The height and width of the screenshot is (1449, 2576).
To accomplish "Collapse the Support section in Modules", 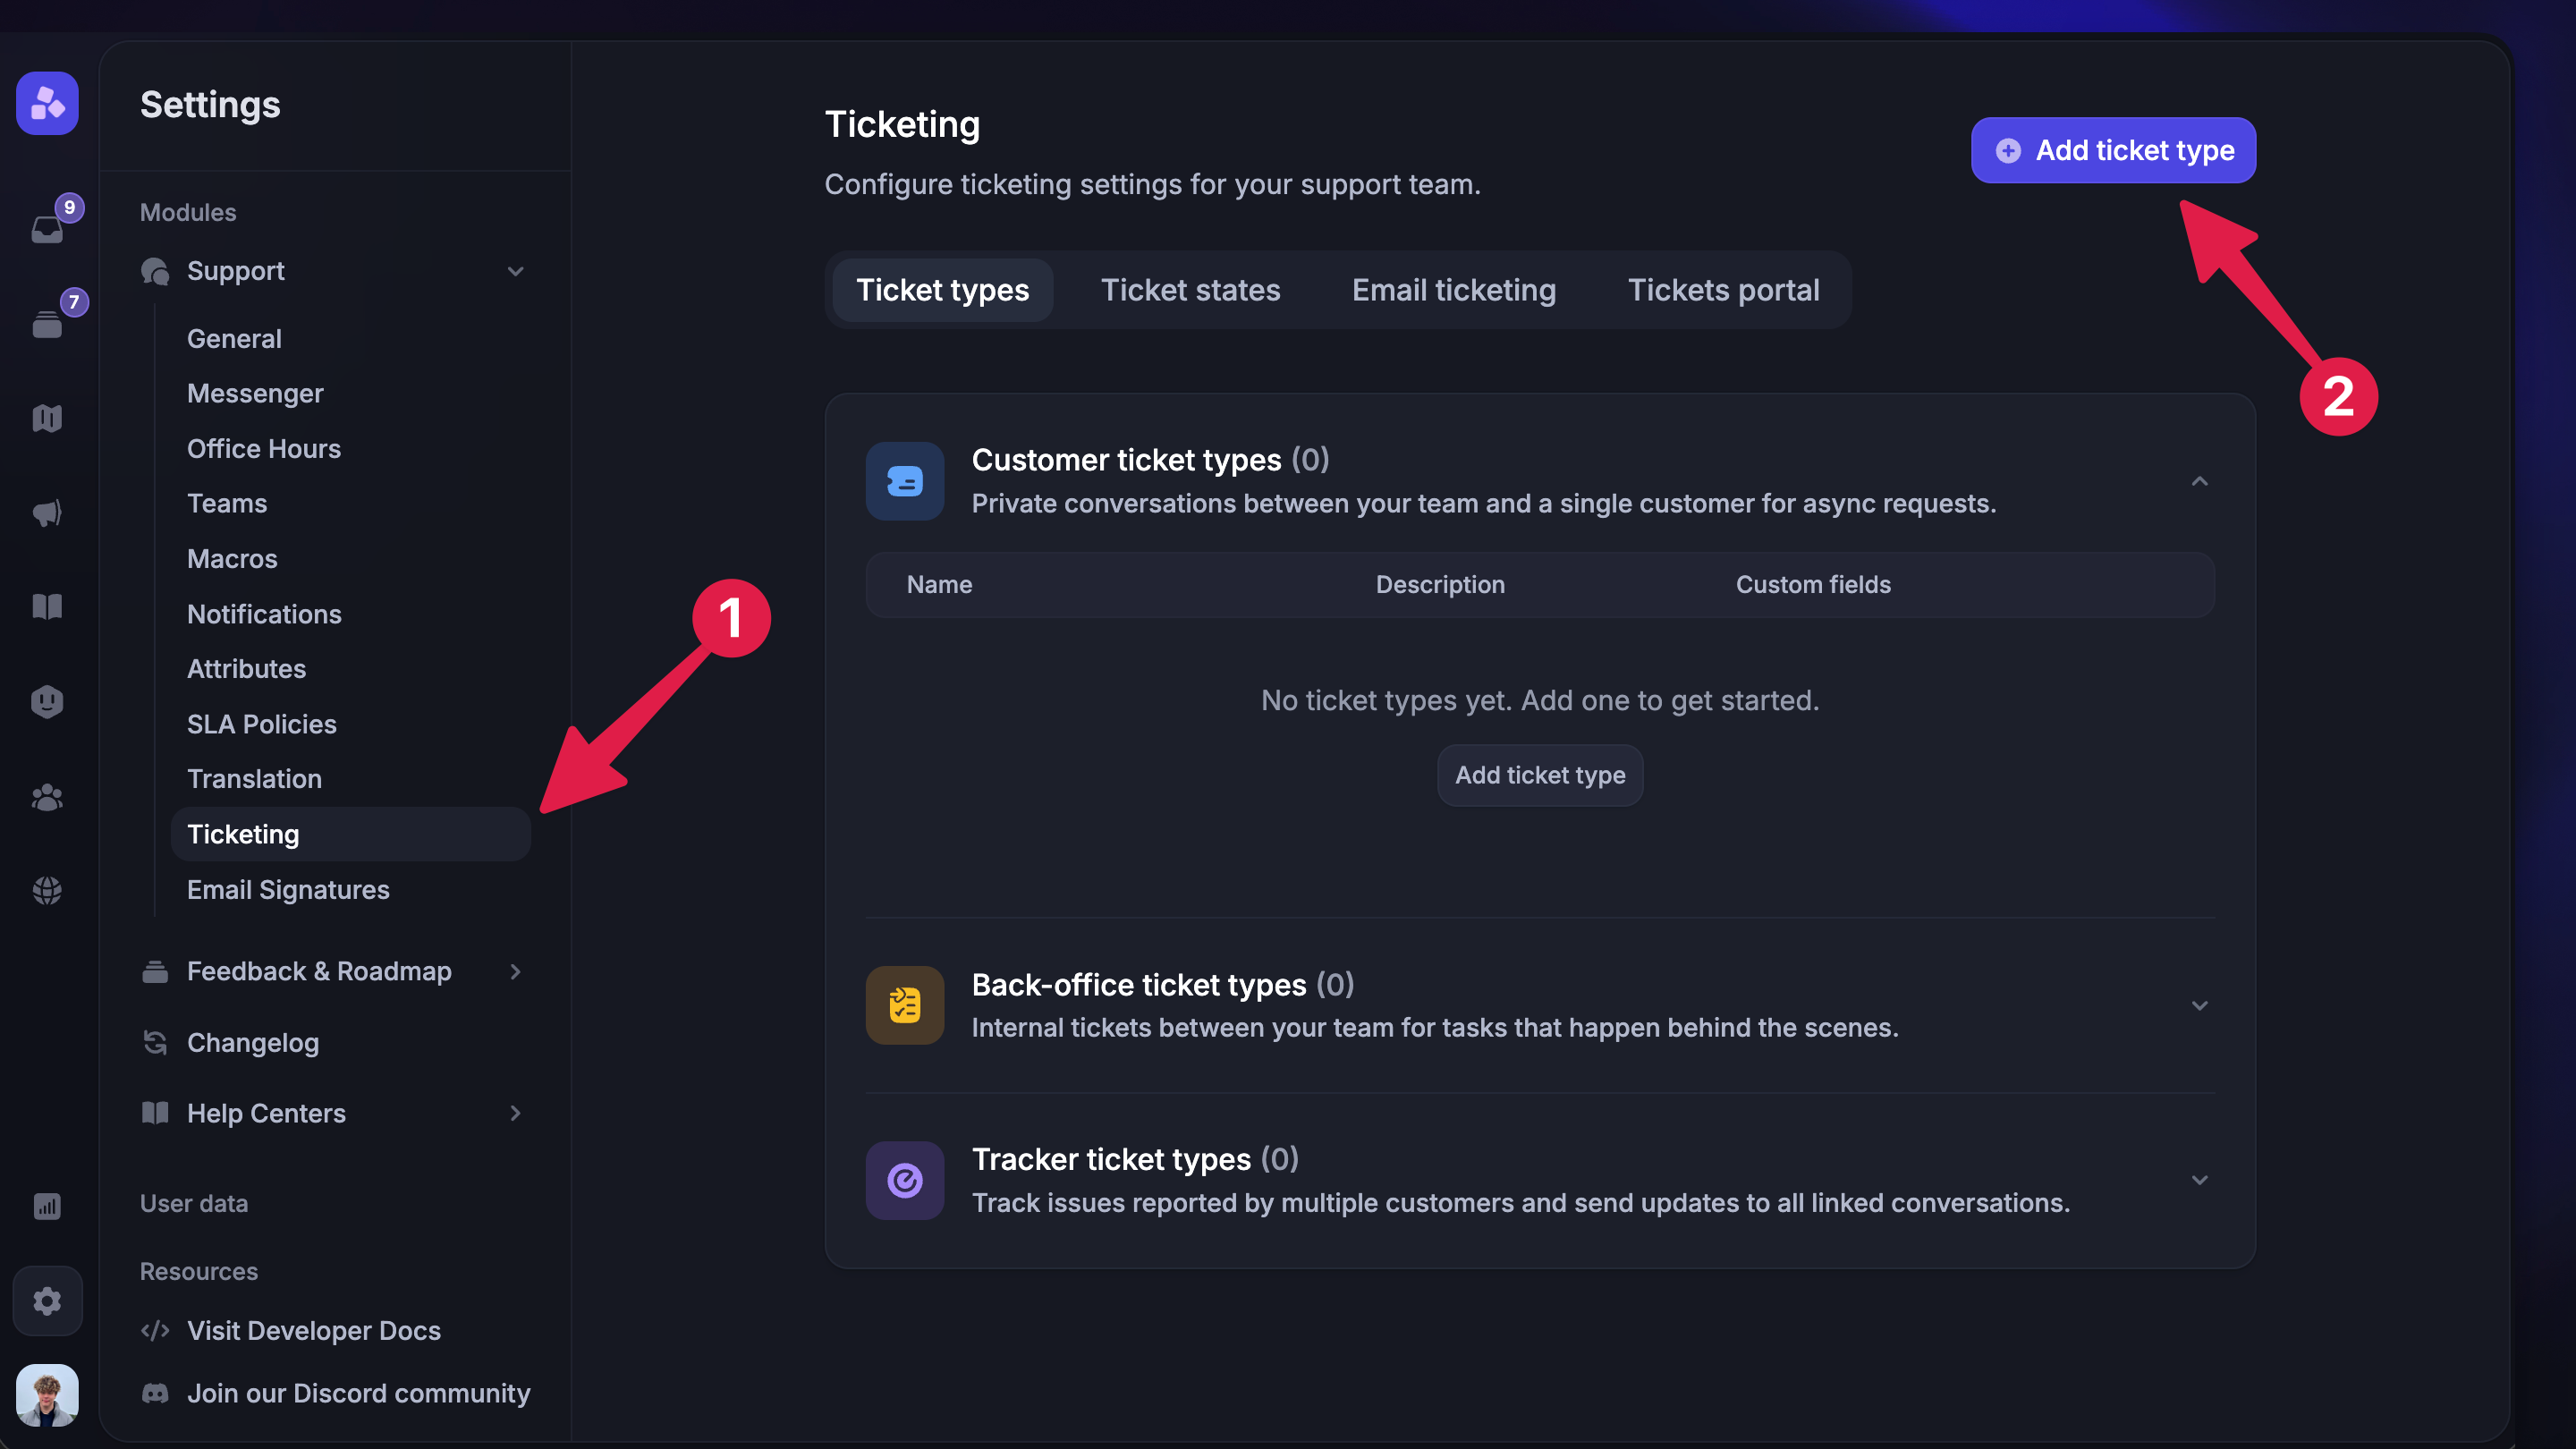I will point(515,271).
